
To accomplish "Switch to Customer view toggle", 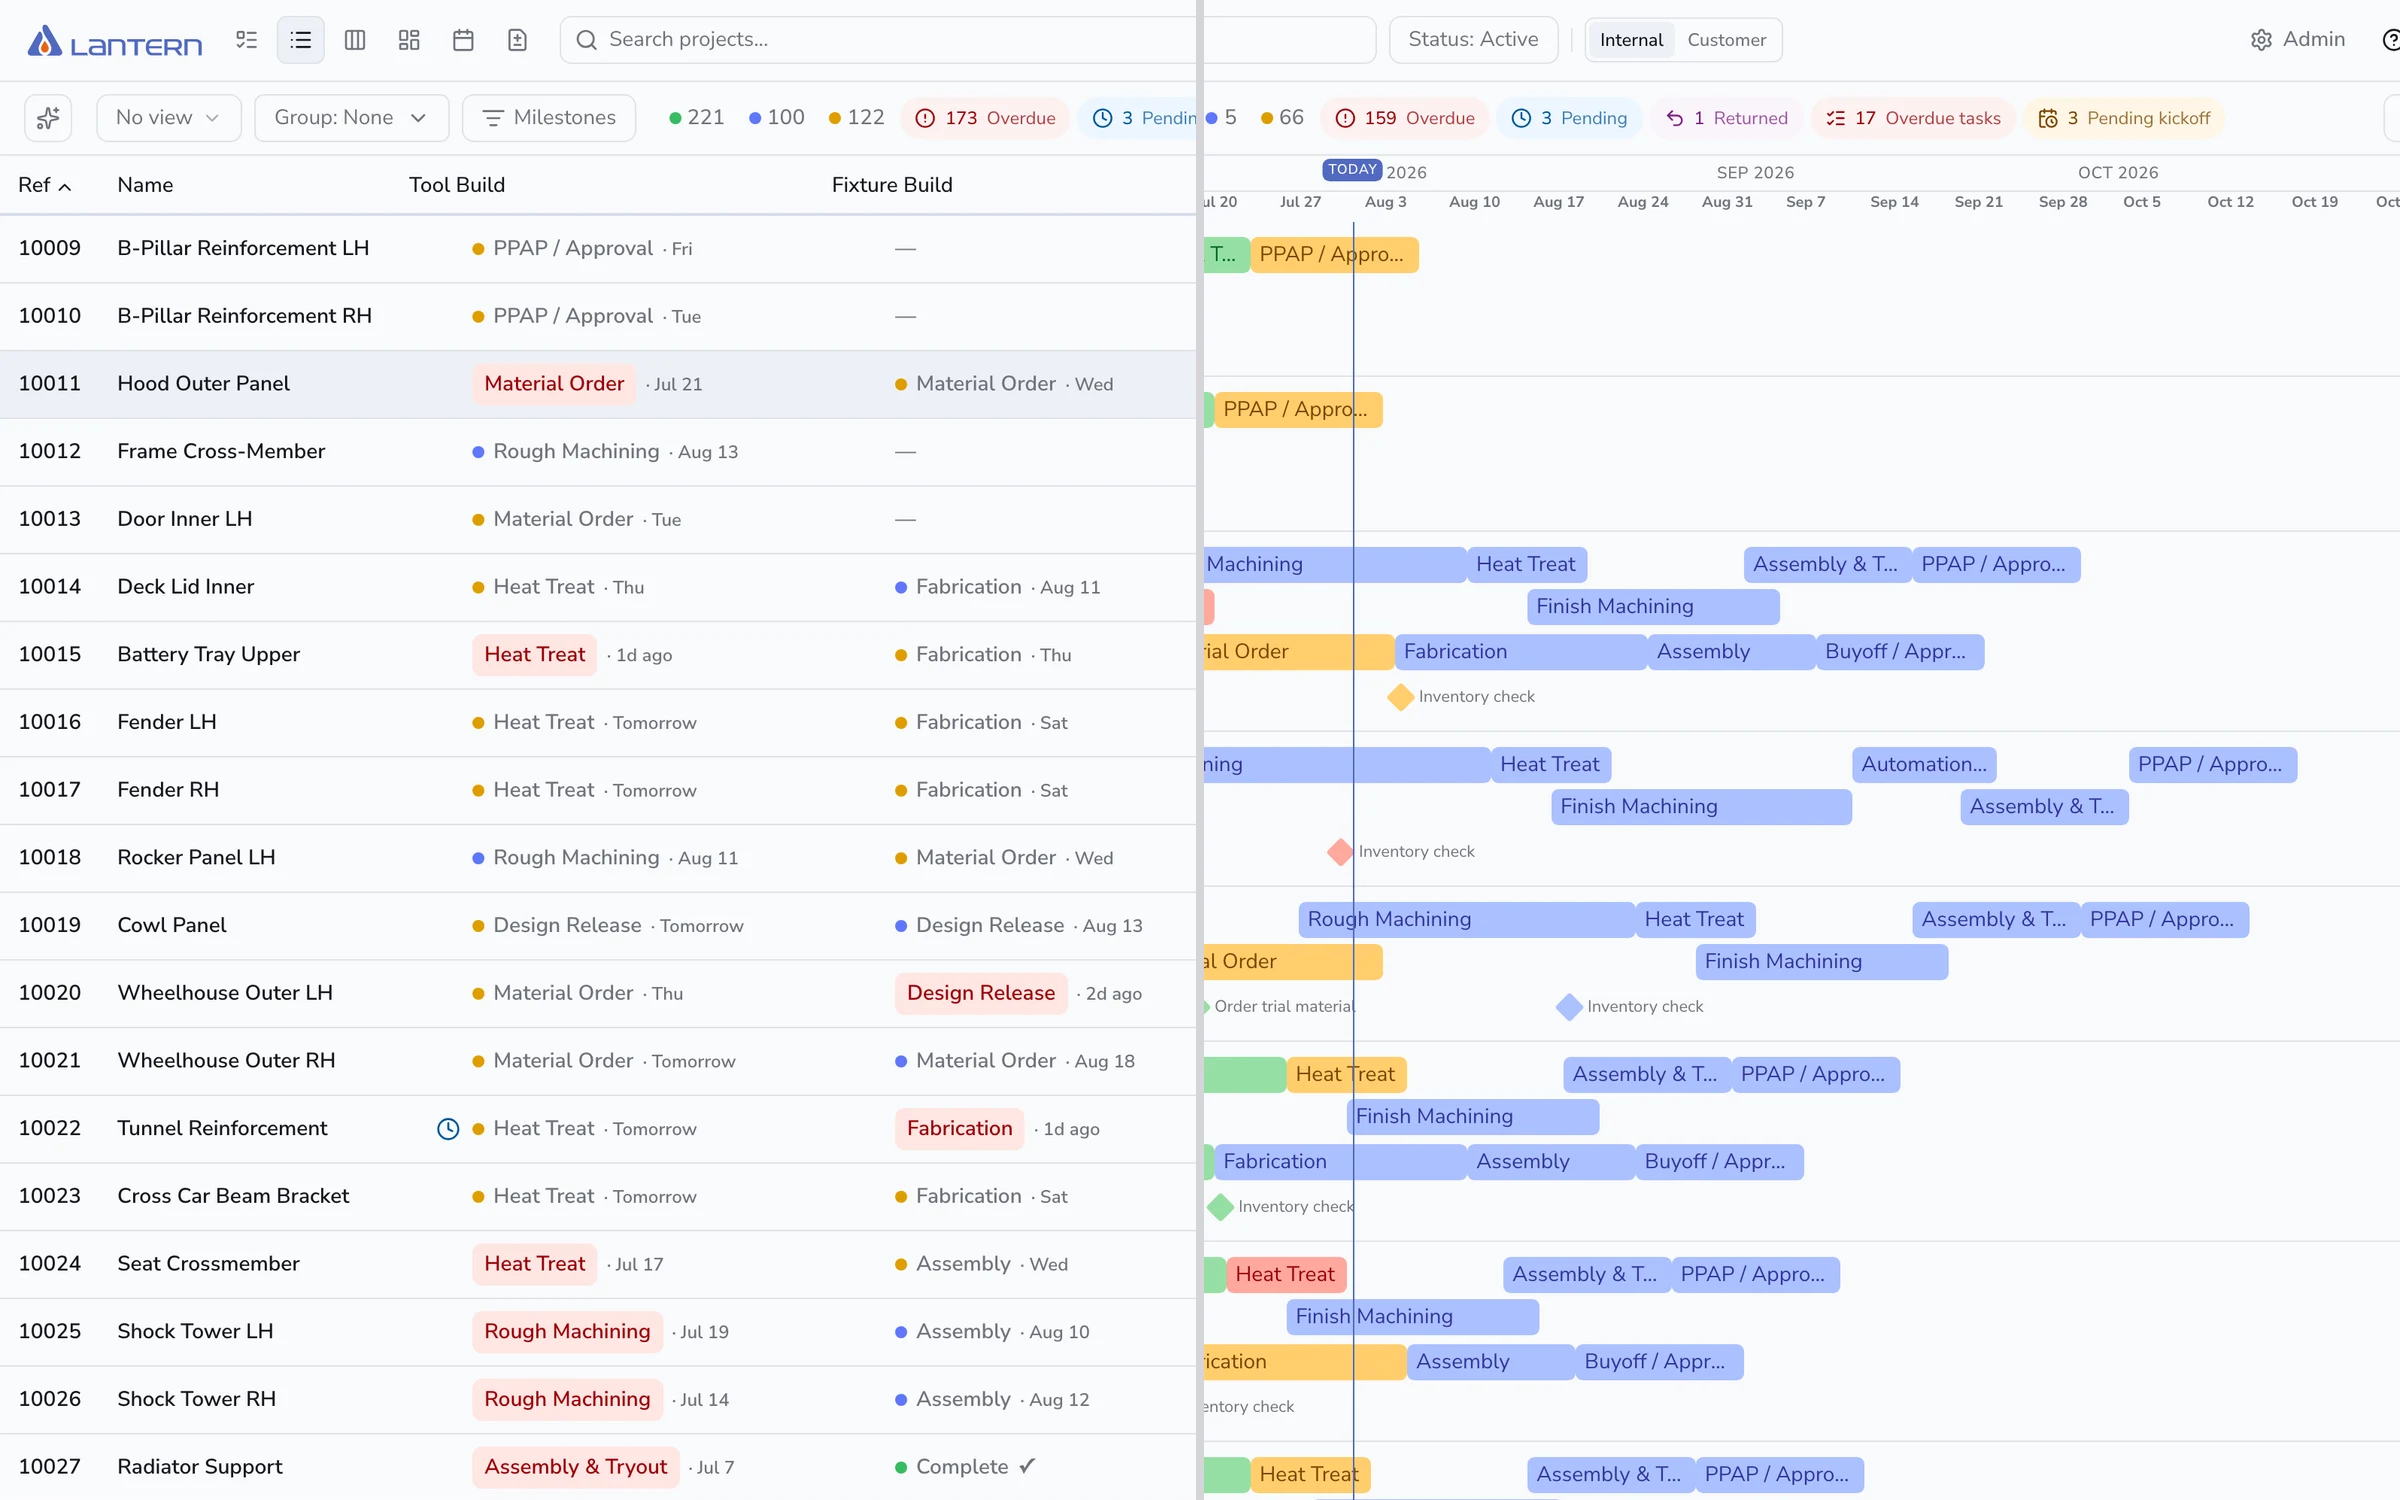I will (x=1726, y=40).
